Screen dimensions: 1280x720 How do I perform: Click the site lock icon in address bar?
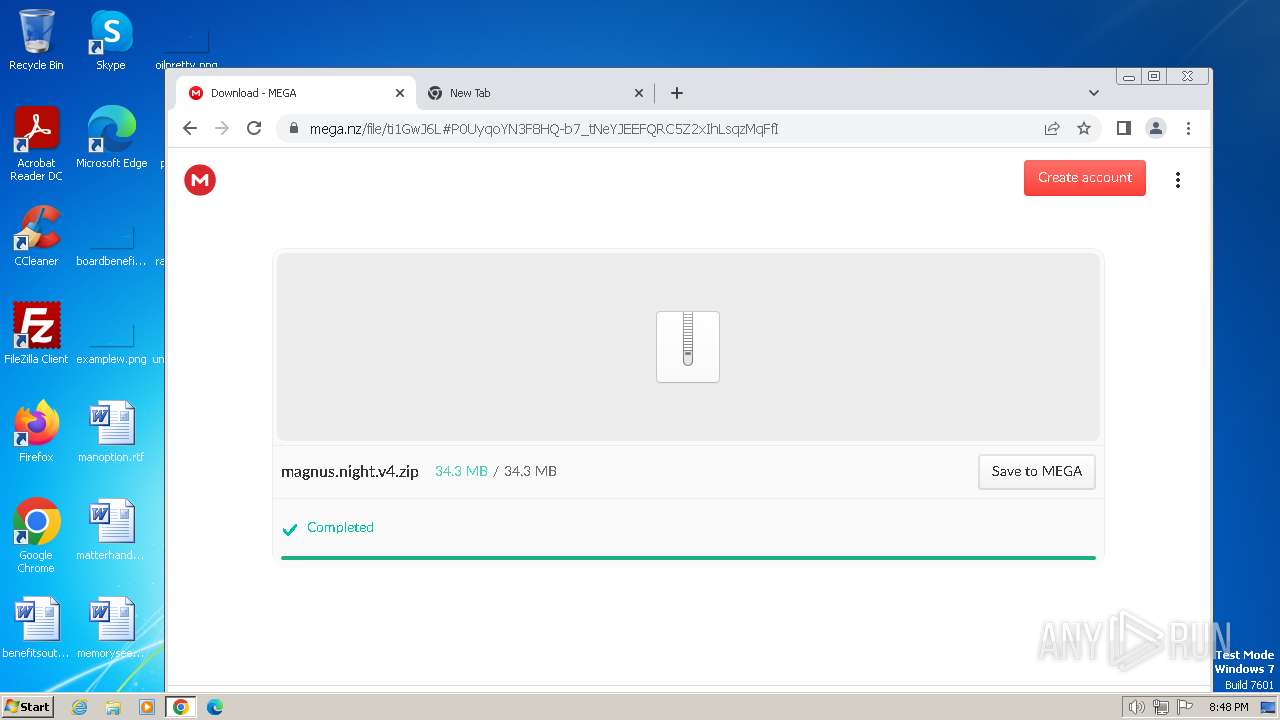coord(294,128)
